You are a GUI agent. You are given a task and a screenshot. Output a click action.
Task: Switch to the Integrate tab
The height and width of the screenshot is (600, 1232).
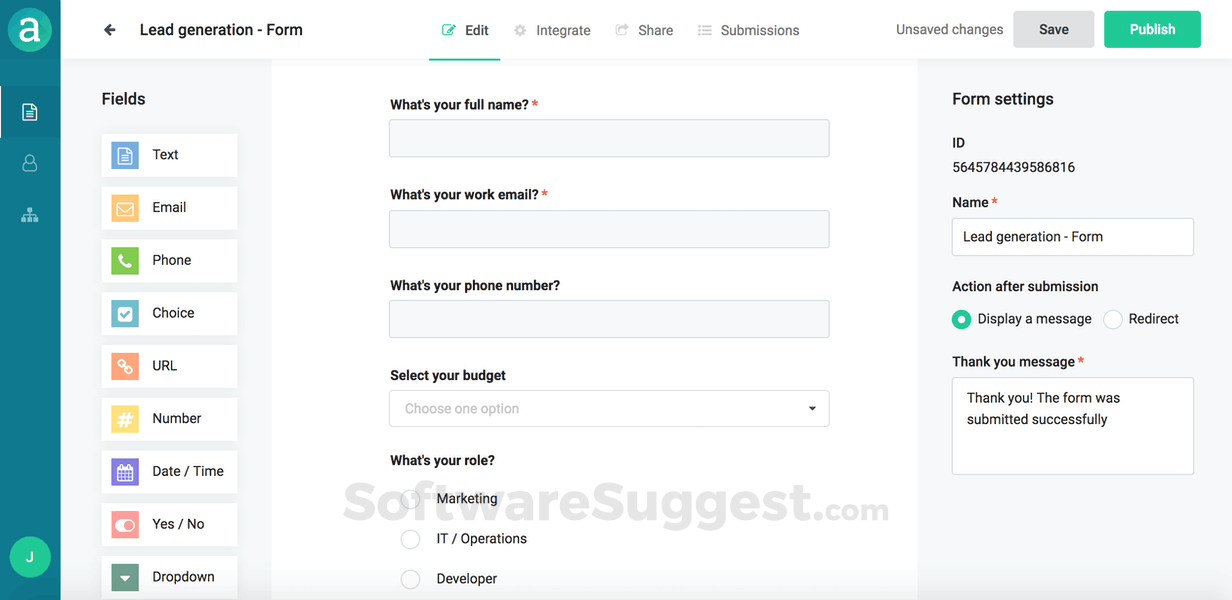coord(552,30)
